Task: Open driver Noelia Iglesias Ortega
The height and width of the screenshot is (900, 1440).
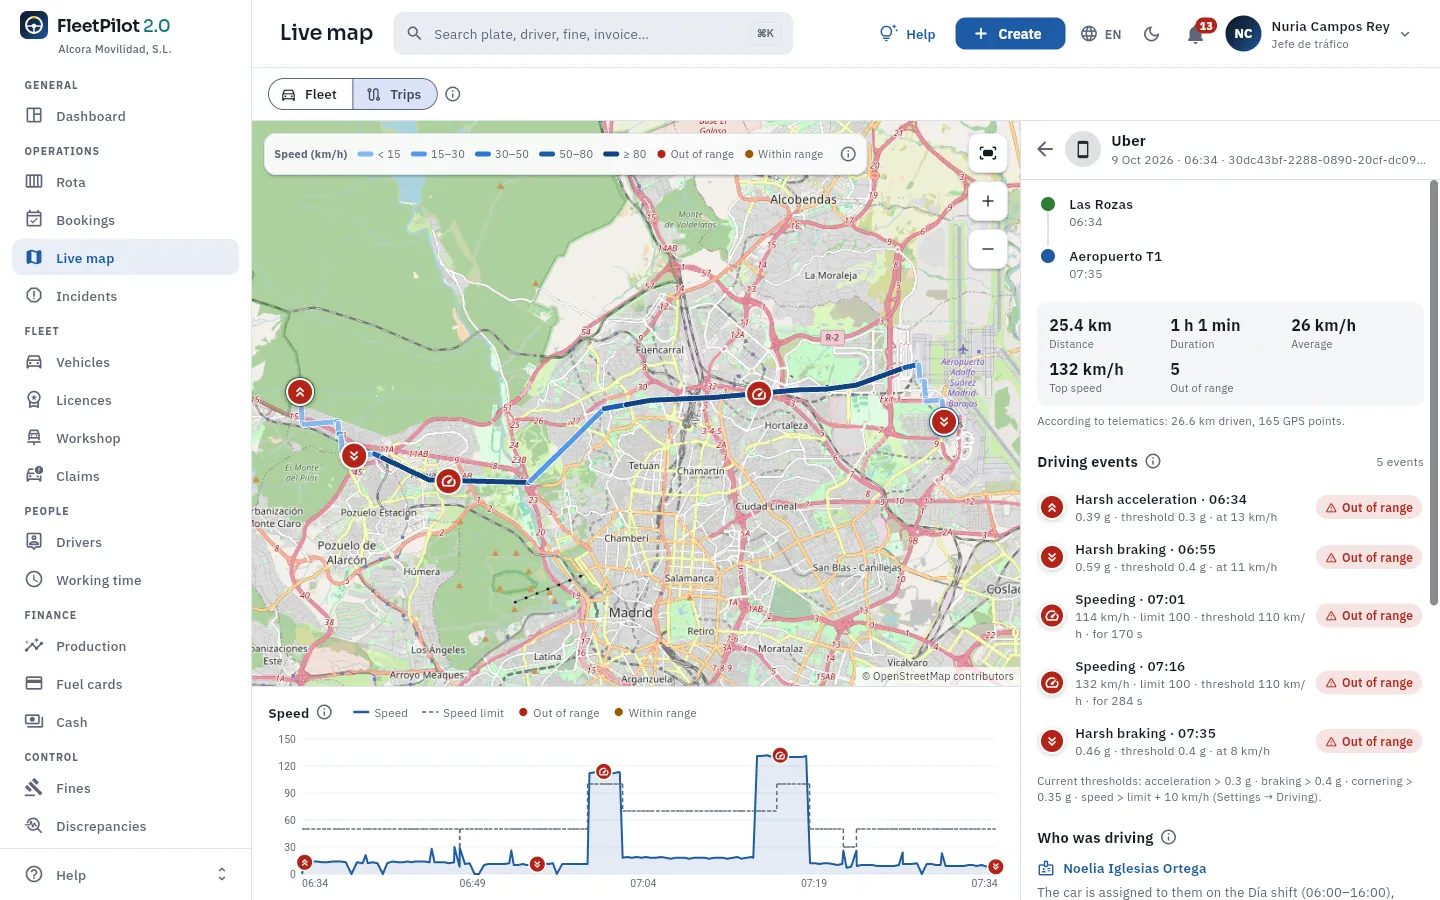Action: click(1134, 868)
